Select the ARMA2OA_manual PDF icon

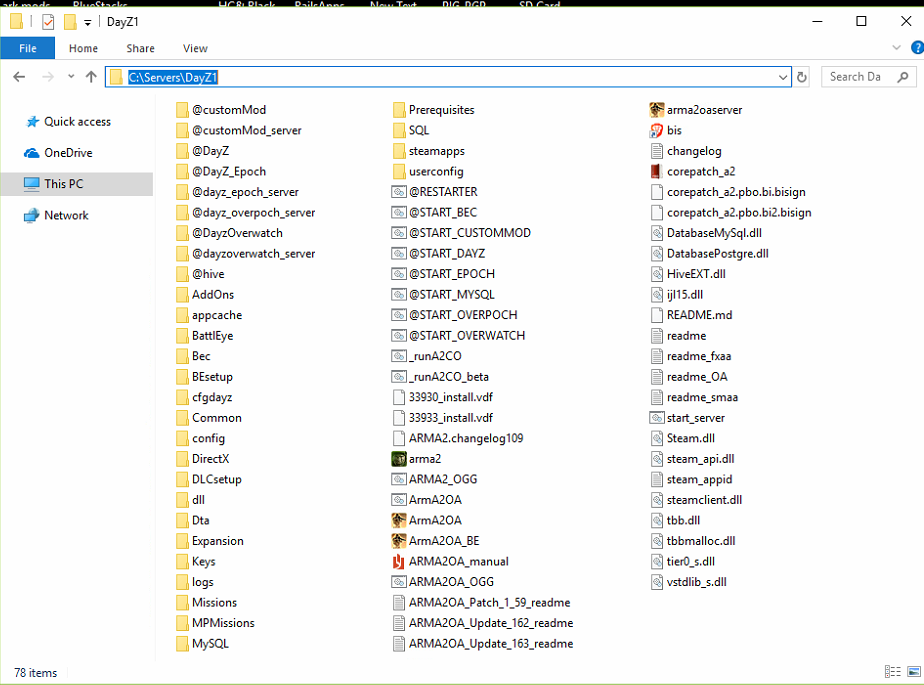(x=399, y=561)
